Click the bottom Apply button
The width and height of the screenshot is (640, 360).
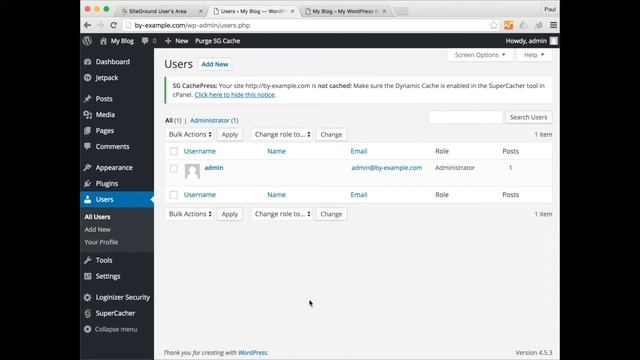230,214
